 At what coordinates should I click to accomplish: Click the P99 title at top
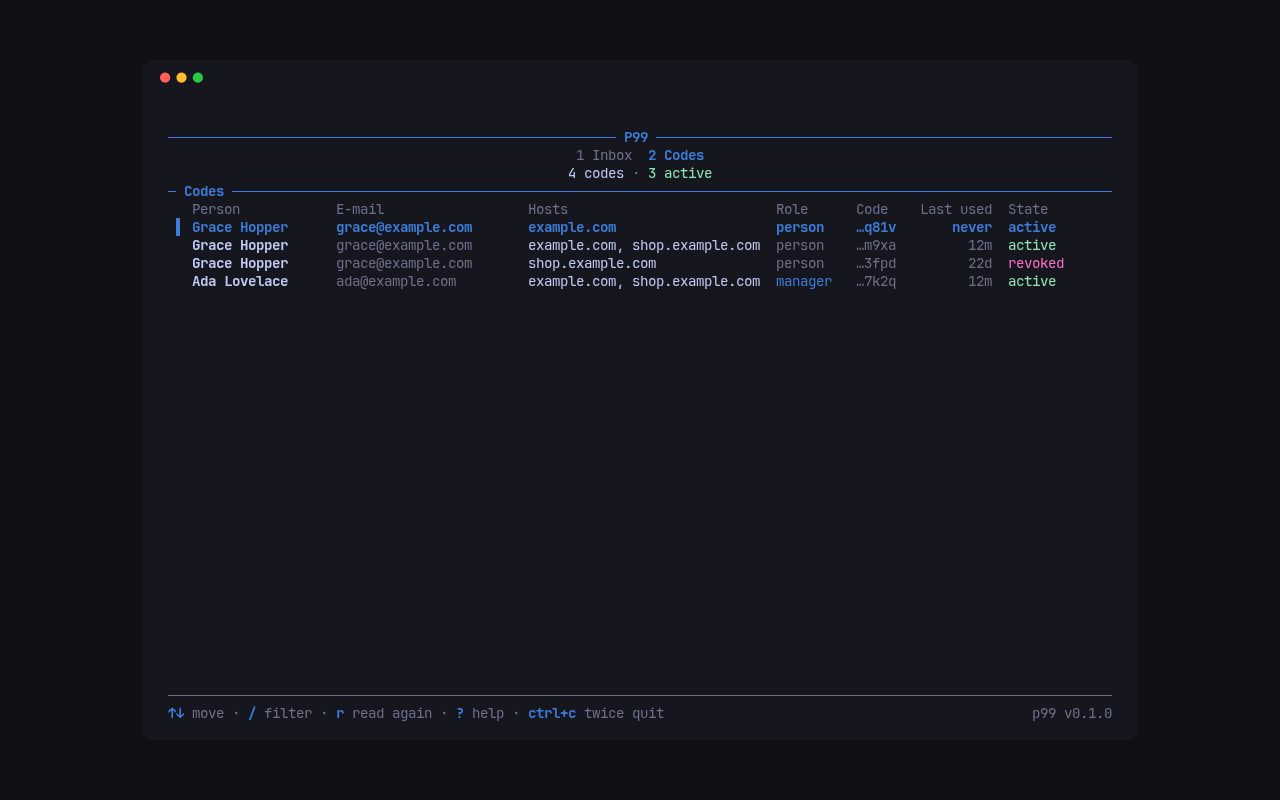click(636, 138)
